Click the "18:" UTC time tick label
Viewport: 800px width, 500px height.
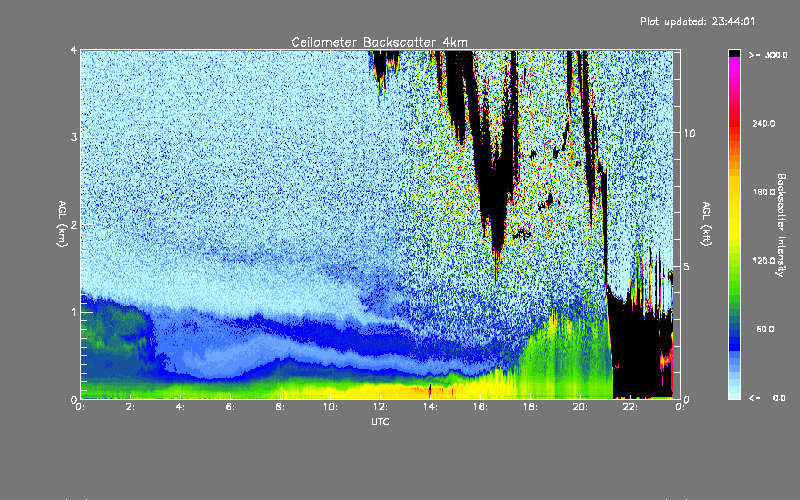pyautogui.click(x=530, y=407)
